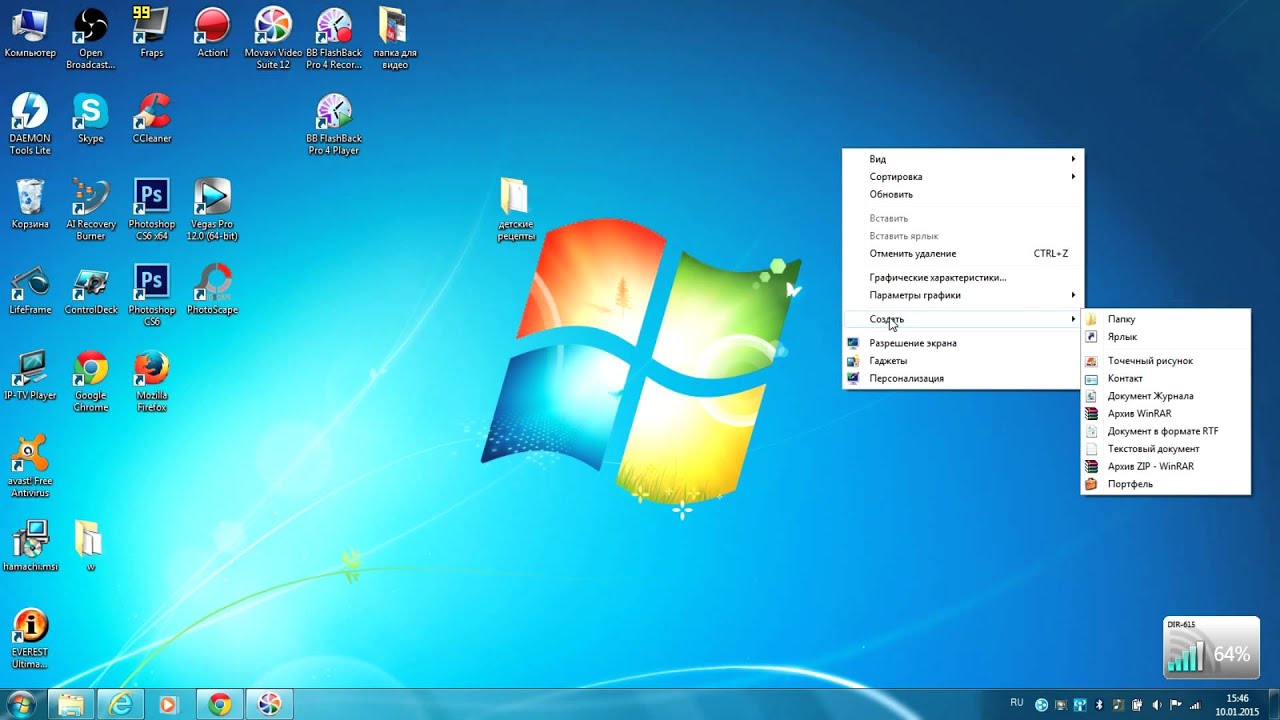Select the ControlDeck desktop shortcut
This screenshot has height=720, width=1280.
(91, 290)
